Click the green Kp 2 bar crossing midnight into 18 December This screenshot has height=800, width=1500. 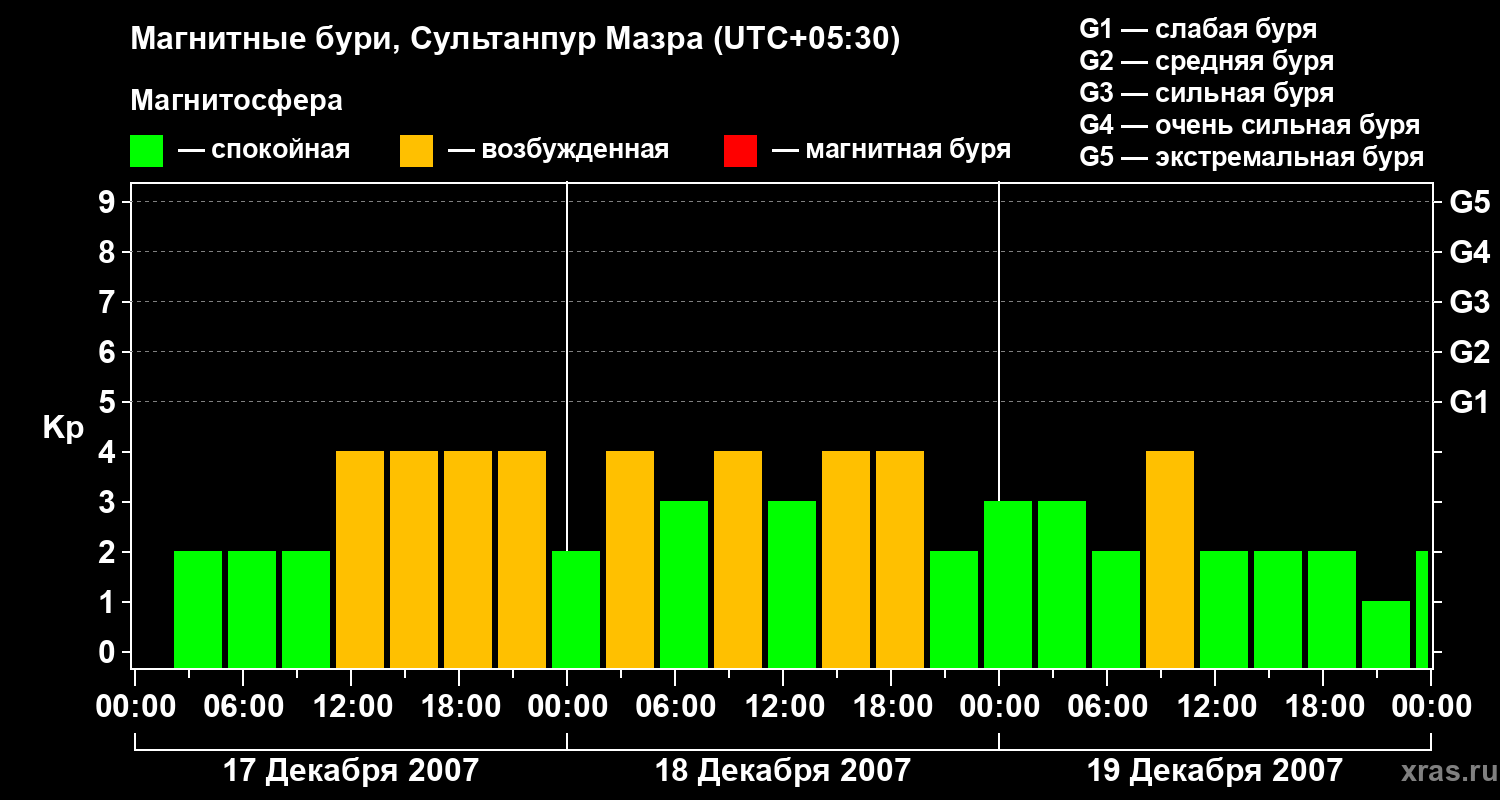(x=576, y=609)
